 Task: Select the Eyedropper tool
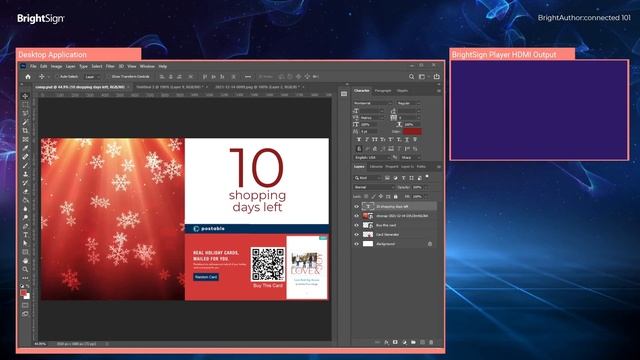pos(25,148)
